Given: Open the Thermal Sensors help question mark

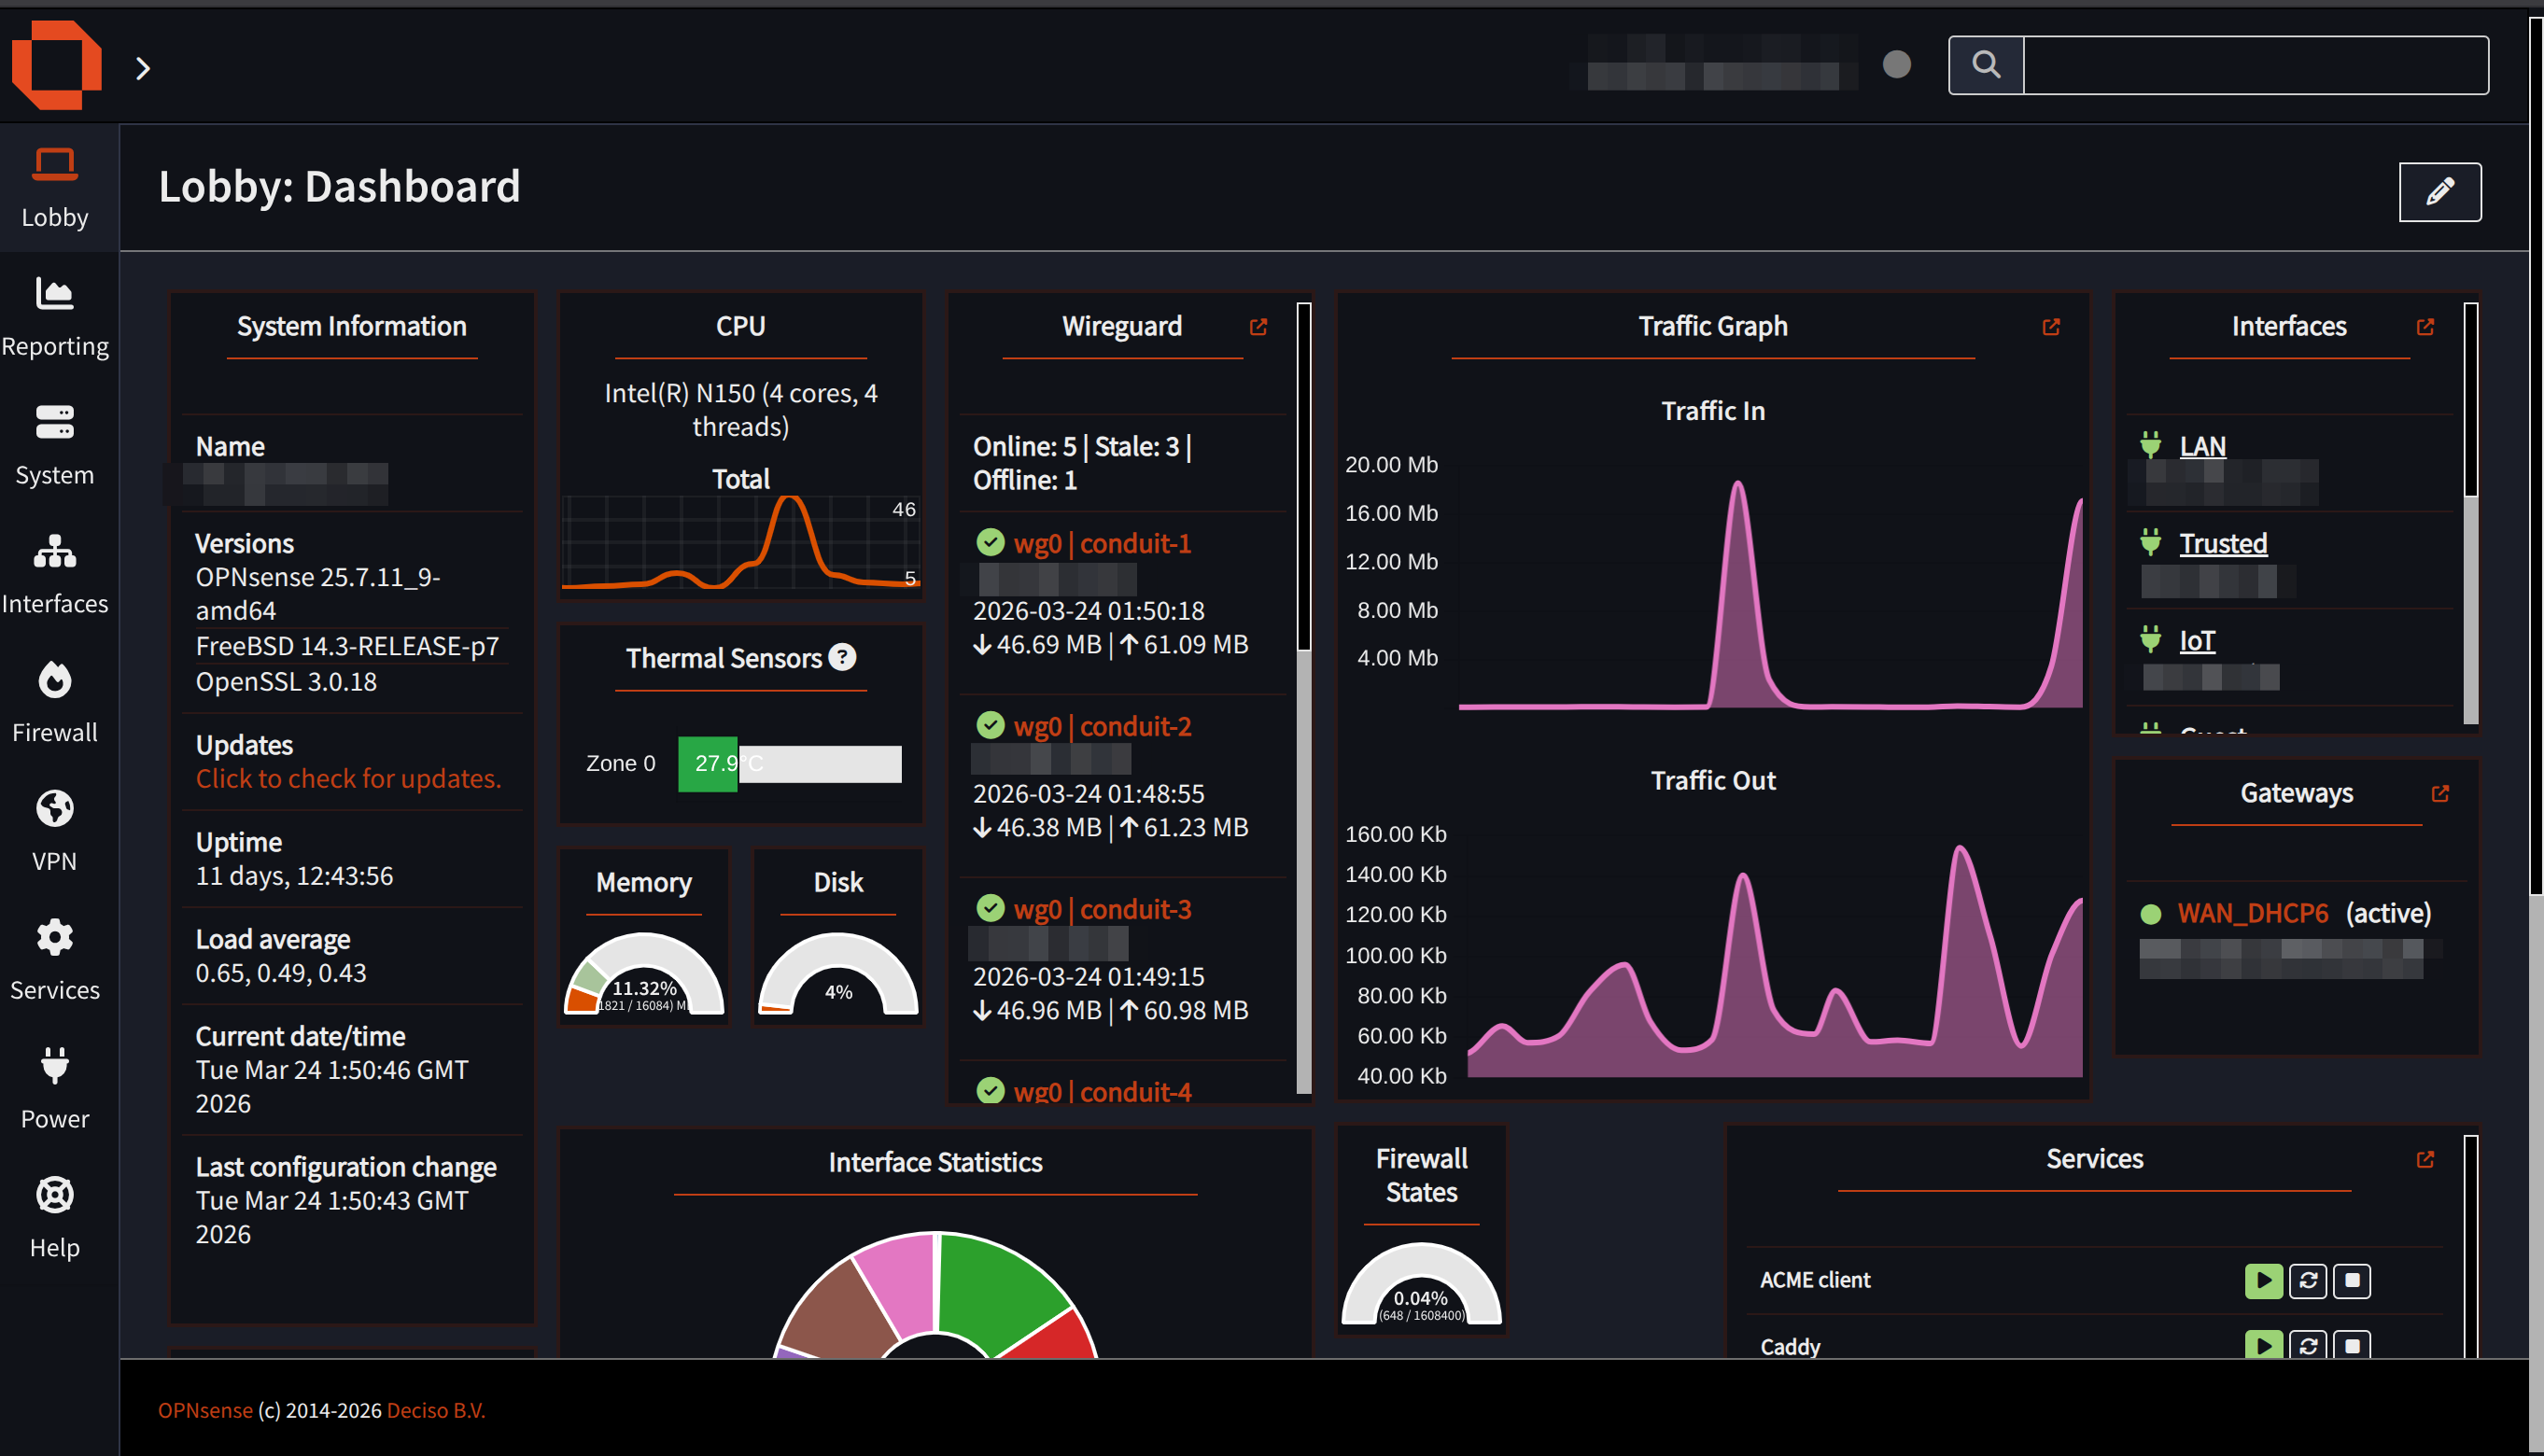Looking at the screenshot, I should [843, 657].
